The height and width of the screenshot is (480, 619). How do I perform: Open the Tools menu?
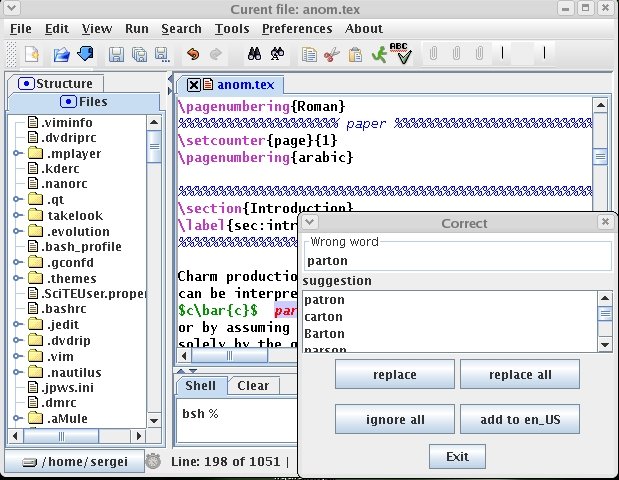coord(232,29)
